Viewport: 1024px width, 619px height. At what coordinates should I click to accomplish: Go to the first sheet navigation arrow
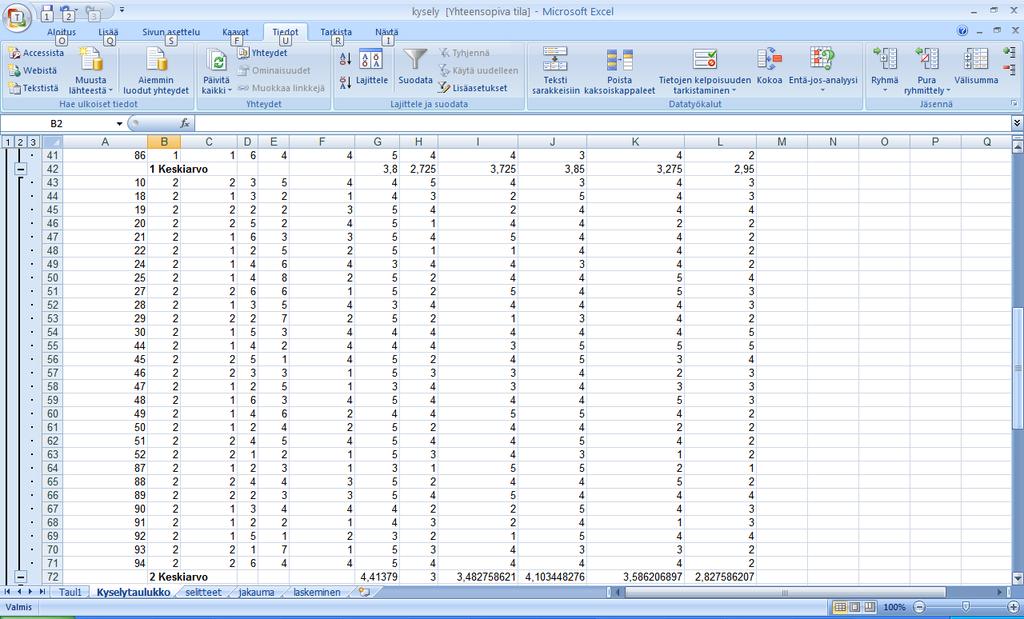click(7, 592)
